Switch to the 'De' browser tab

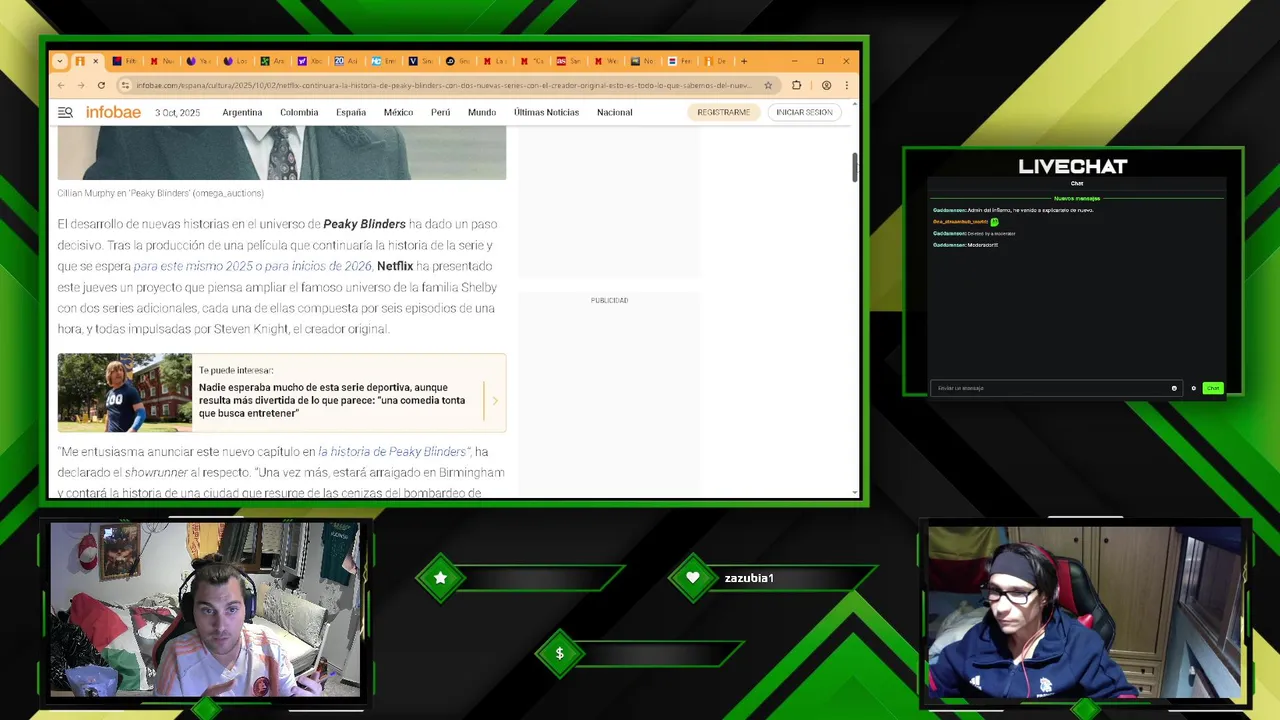[x=716, y=61]
